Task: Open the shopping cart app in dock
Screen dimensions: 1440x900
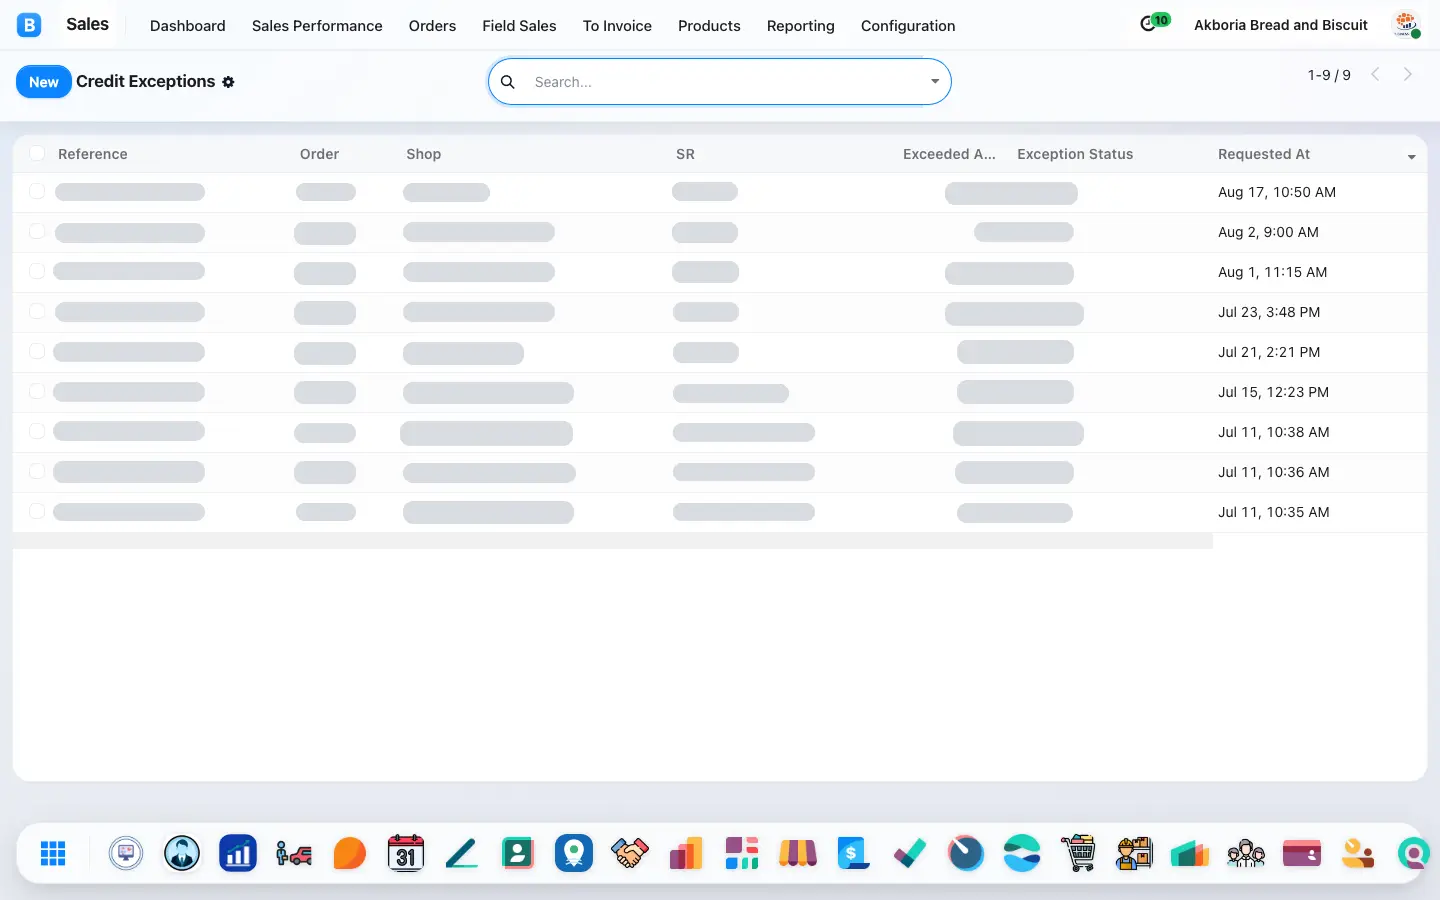Action: click(x=1078, y=853)
